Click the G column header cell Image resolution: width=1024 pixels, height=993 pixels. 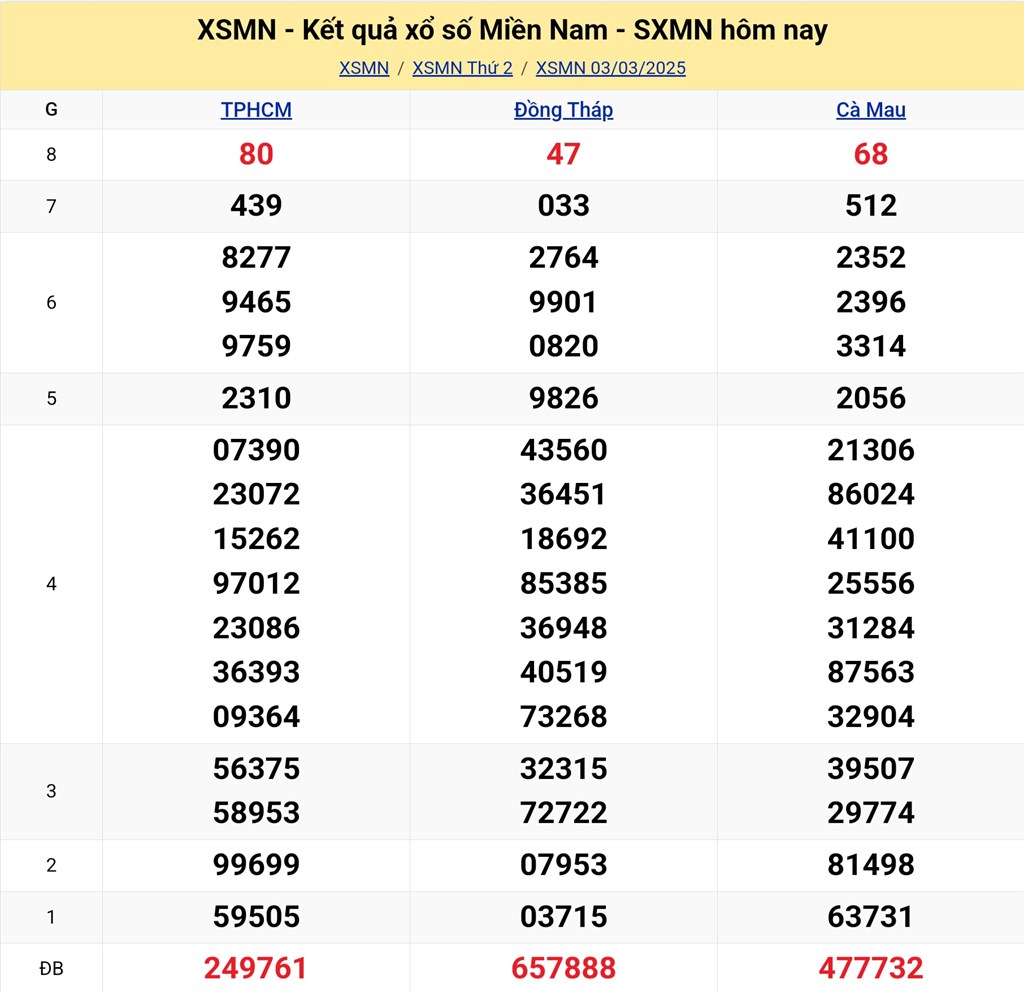coord(51,110)
